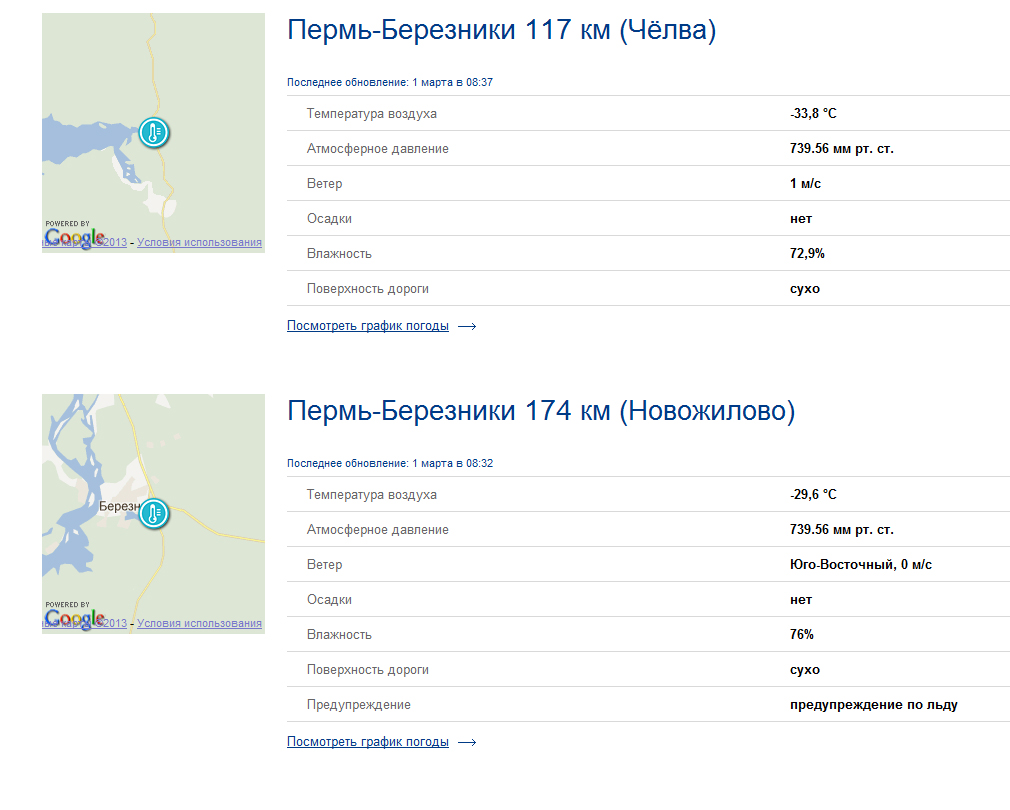Screen dimensions: 1010x810
Task: Click the arrow beside Чёлва's weather graph link
Action: [x=467, y=326]
